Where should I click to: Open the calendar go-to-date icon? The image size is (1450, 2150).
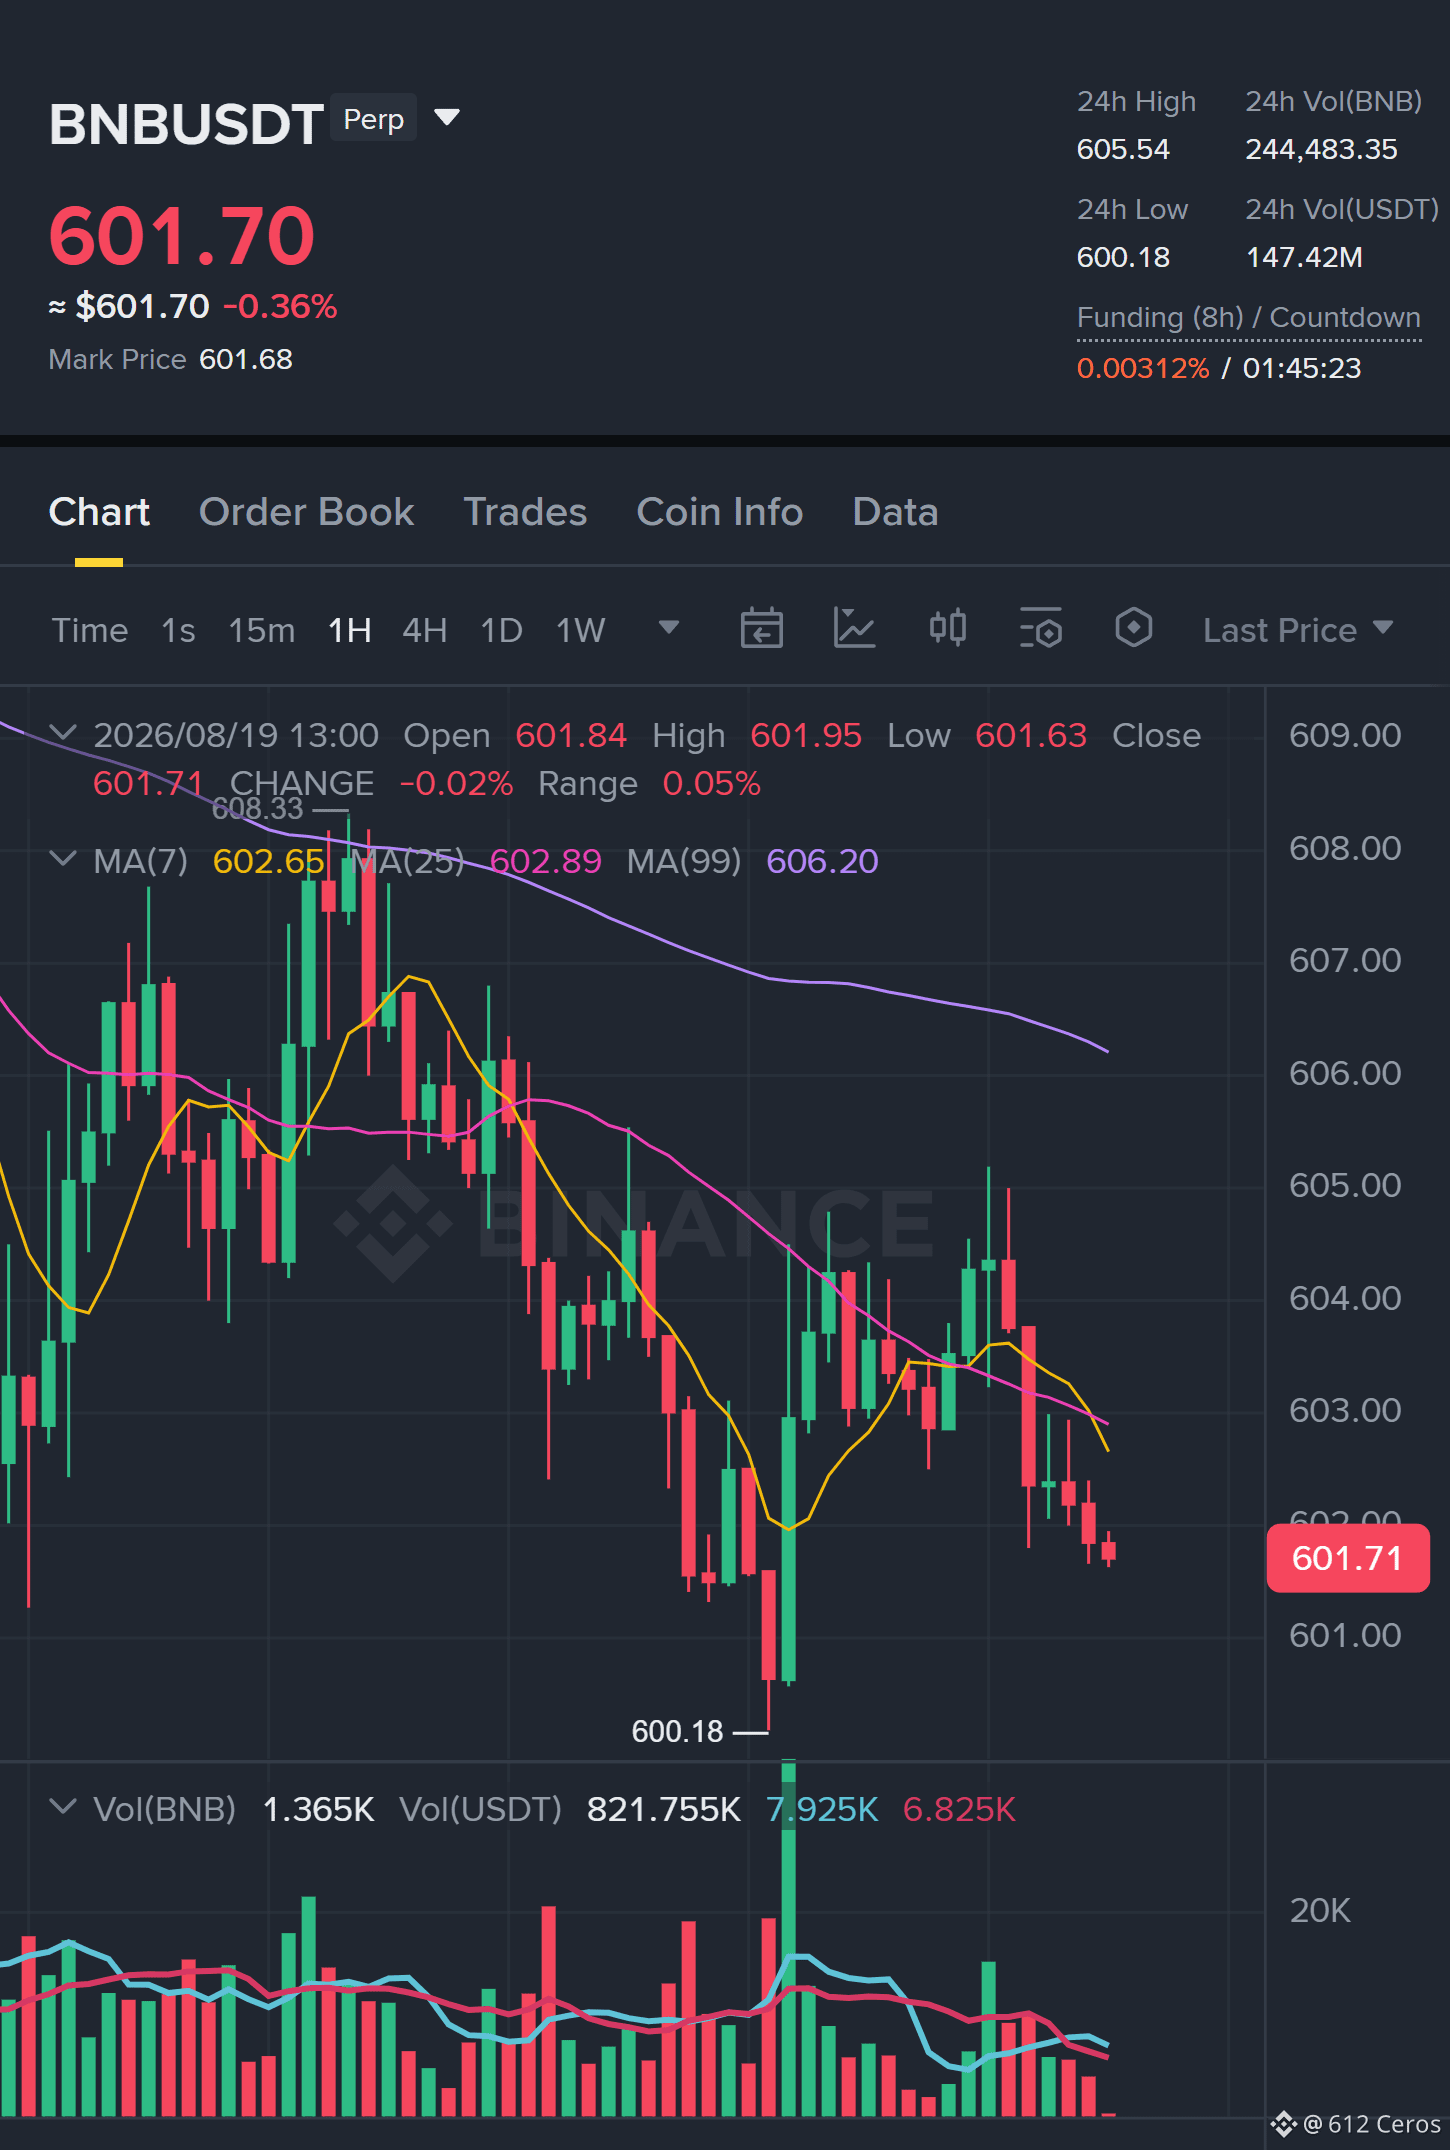(761, 629)
